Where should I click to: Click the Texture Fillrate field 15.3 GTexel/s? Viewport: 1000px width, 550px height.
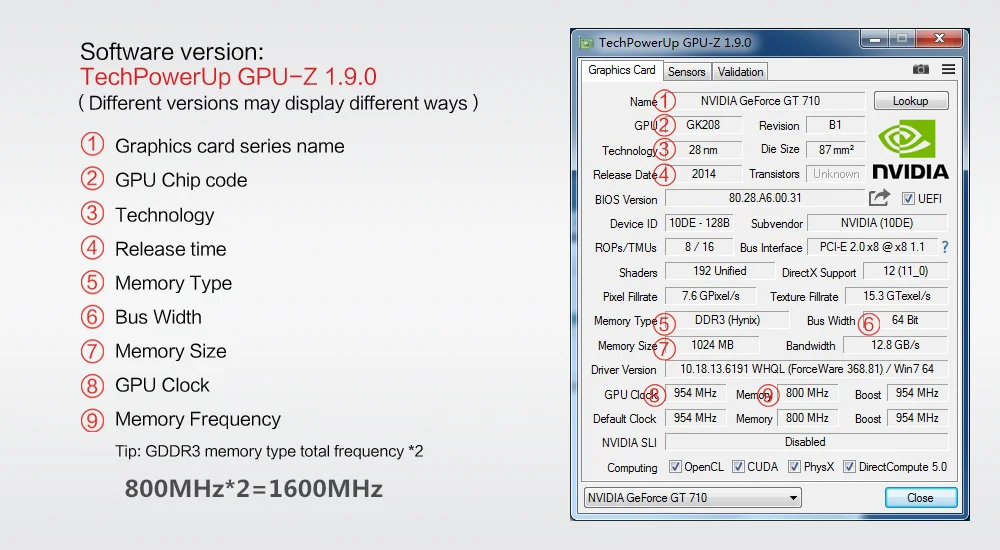[x=897, y=296]
